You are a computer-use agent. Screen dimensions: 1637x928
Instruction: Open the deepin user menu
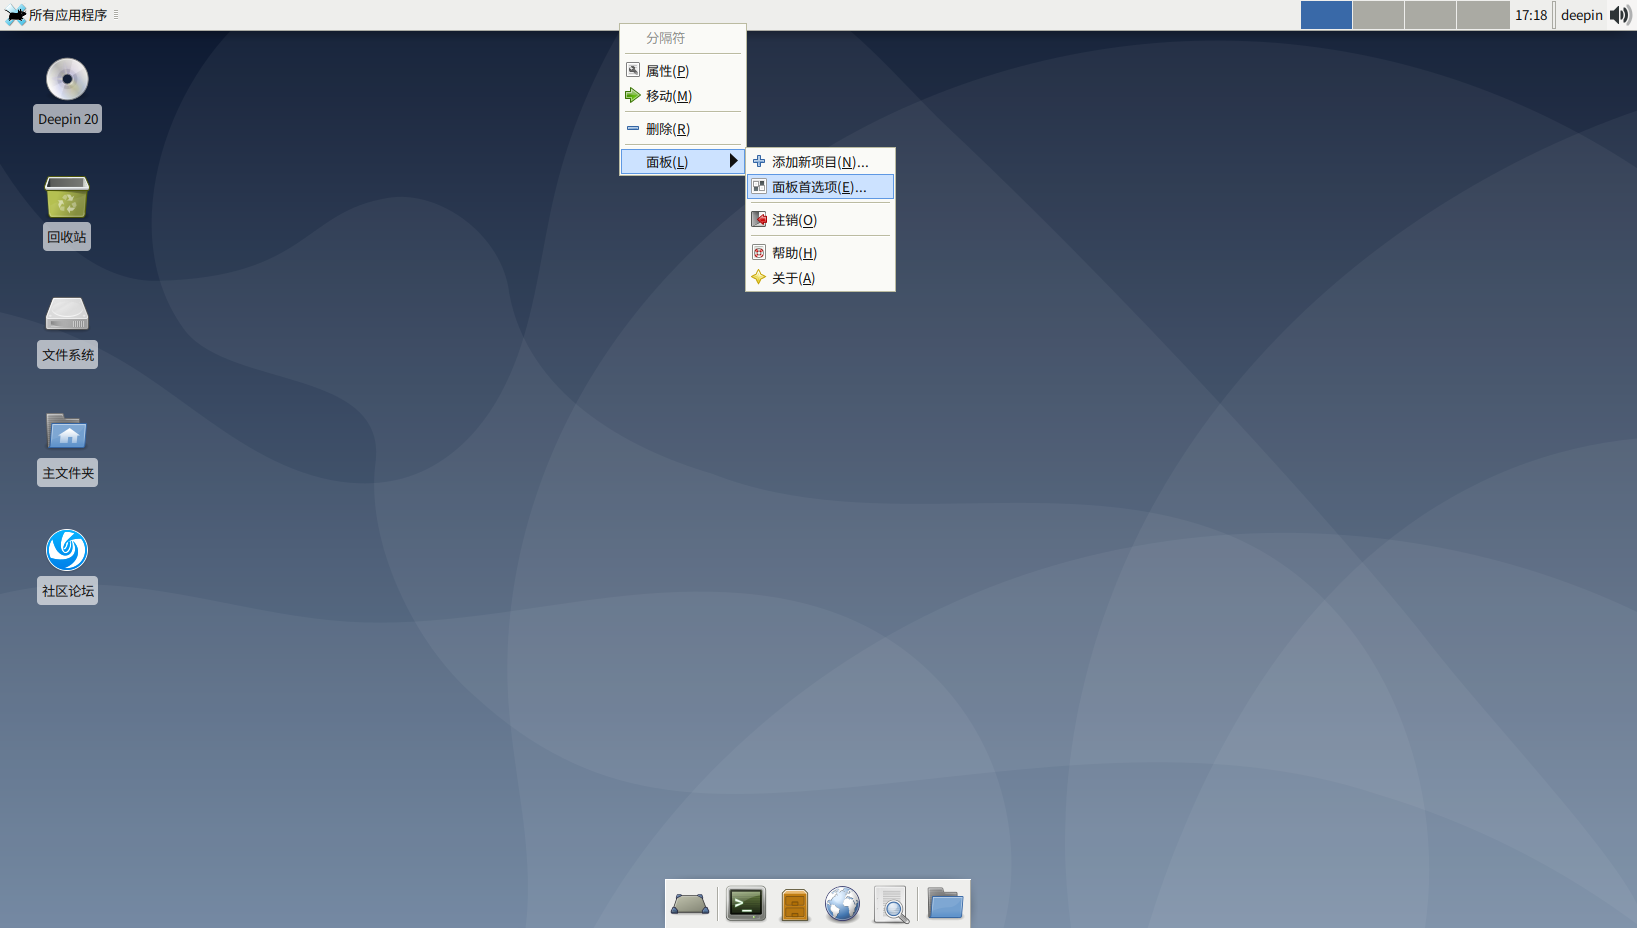click(x=1582, y=15)
